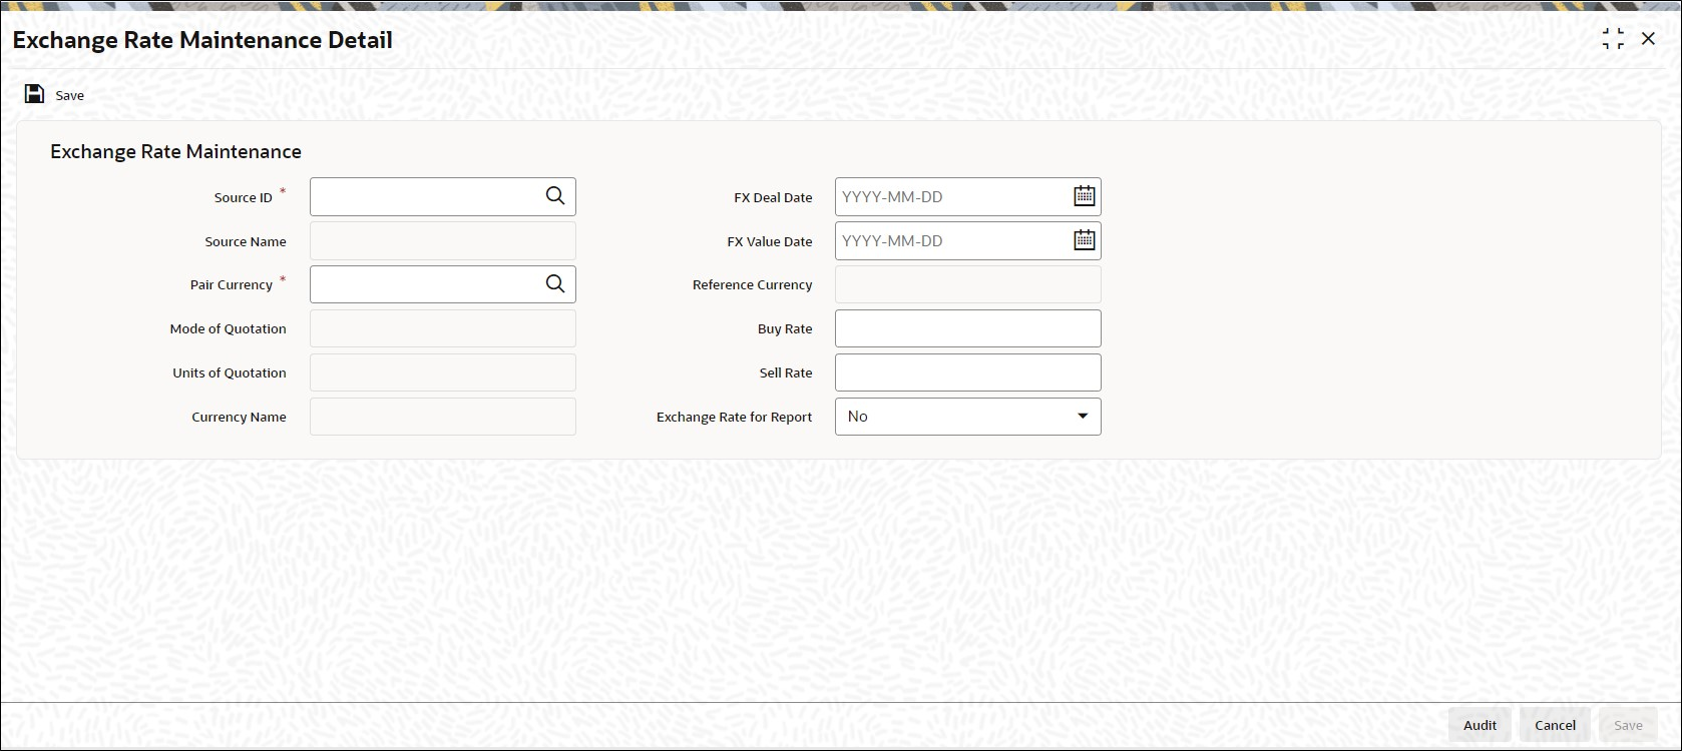Click the Units of Quotation field

[x=443, y=372]
